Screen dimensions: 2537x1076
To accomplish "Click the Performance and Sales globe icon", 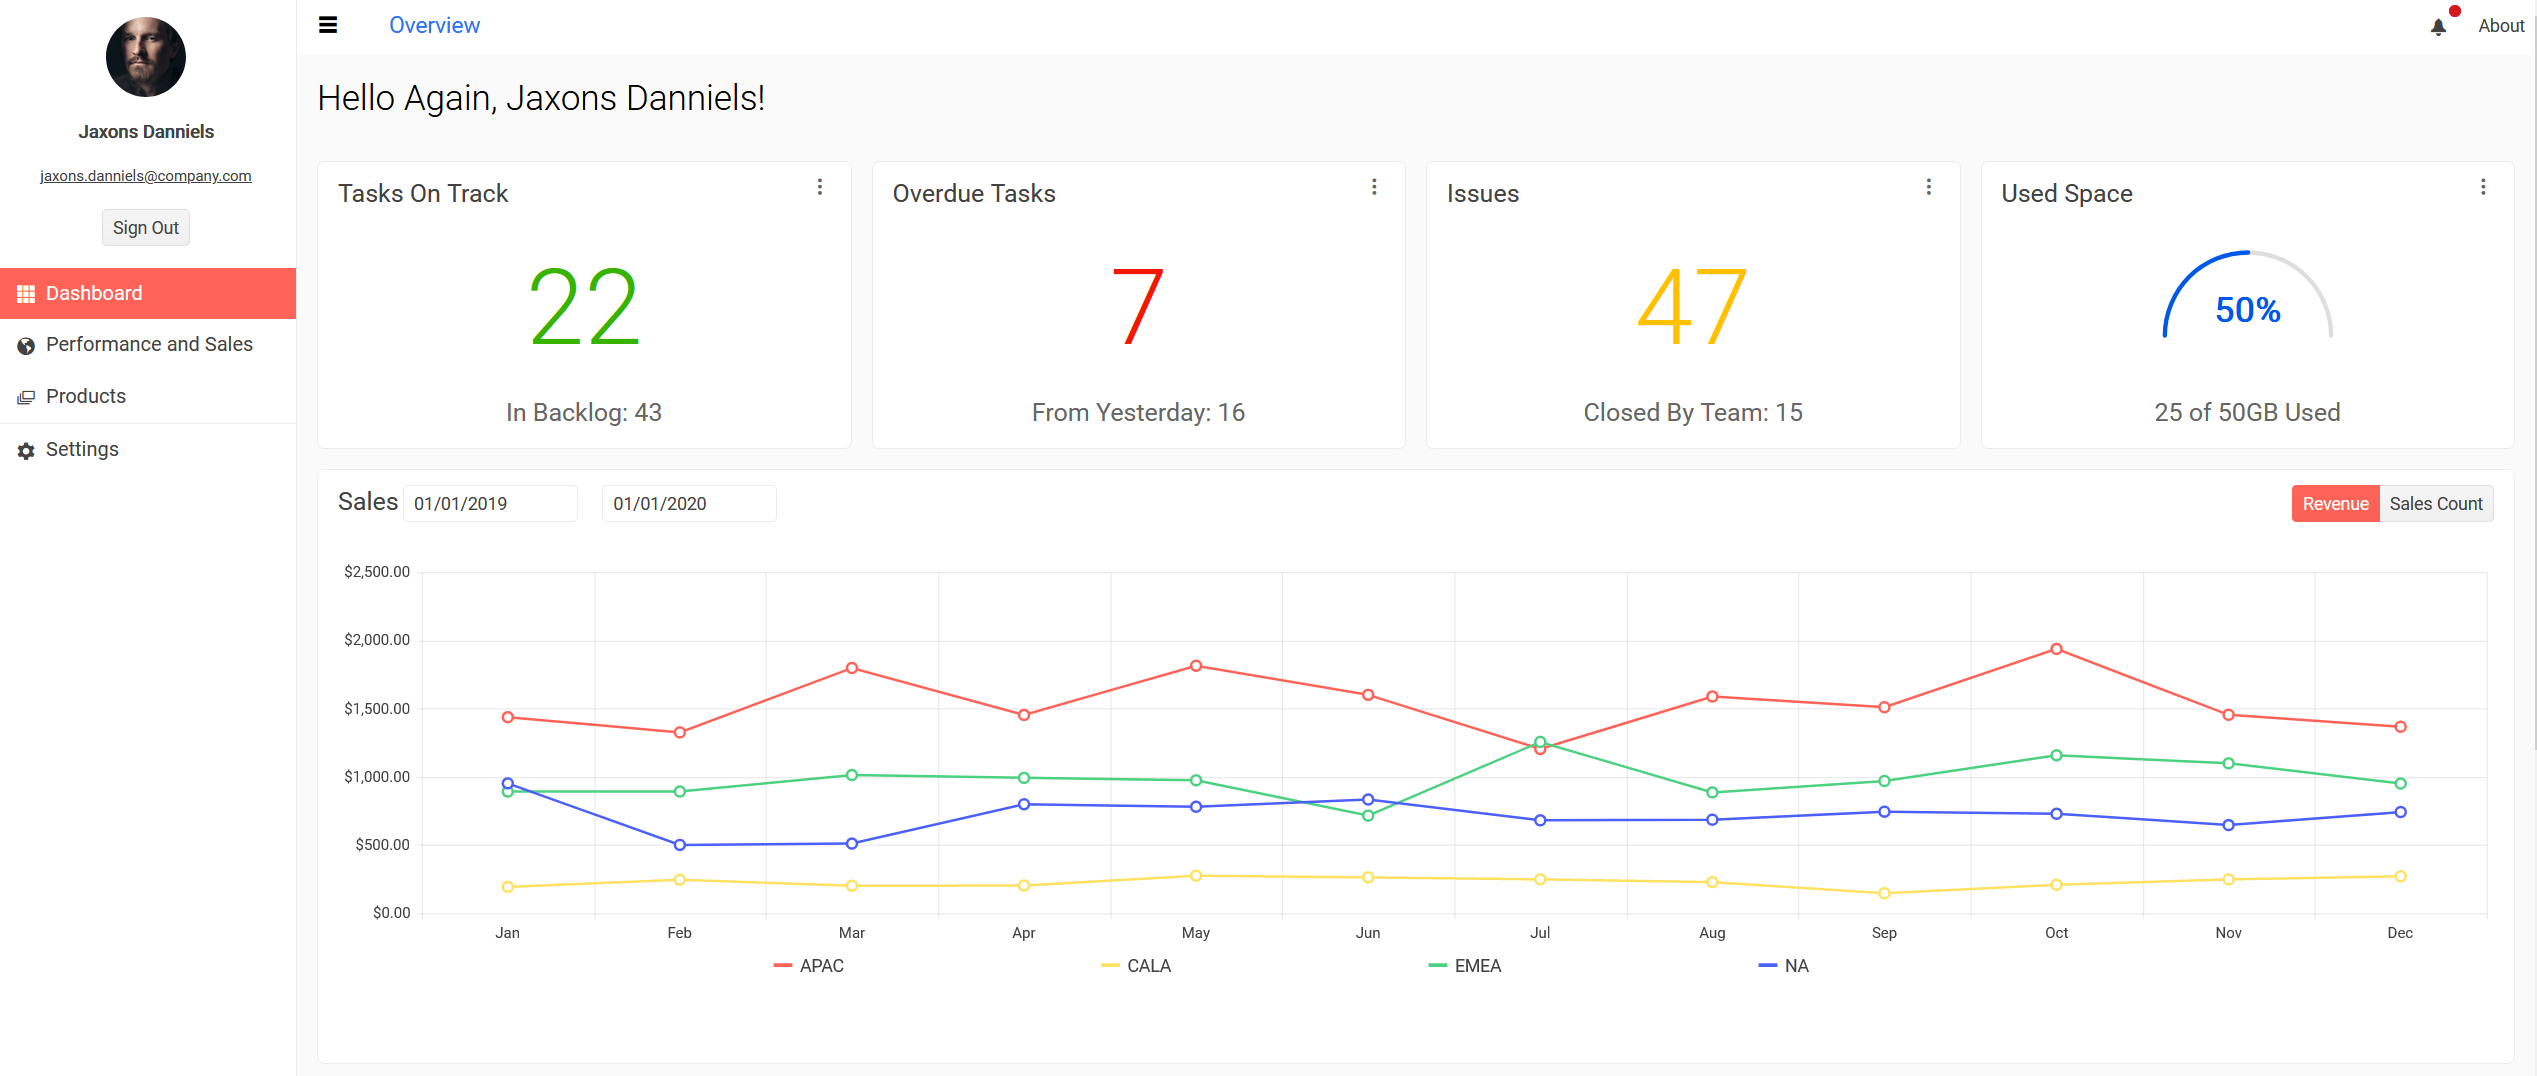I will [x=25, y=344].
